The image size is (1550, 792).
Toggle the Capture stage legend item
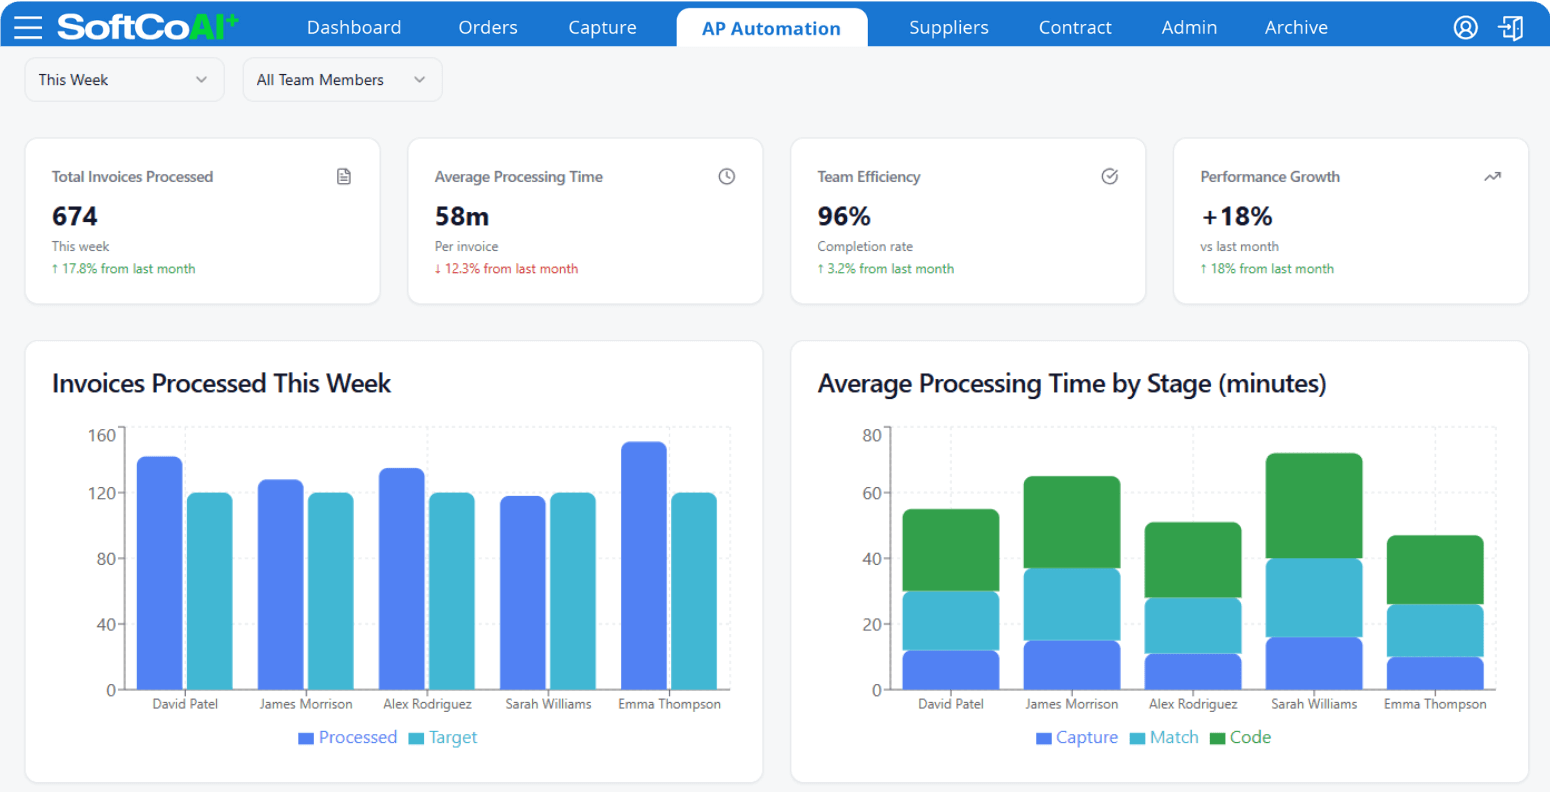coord(1077,738)
